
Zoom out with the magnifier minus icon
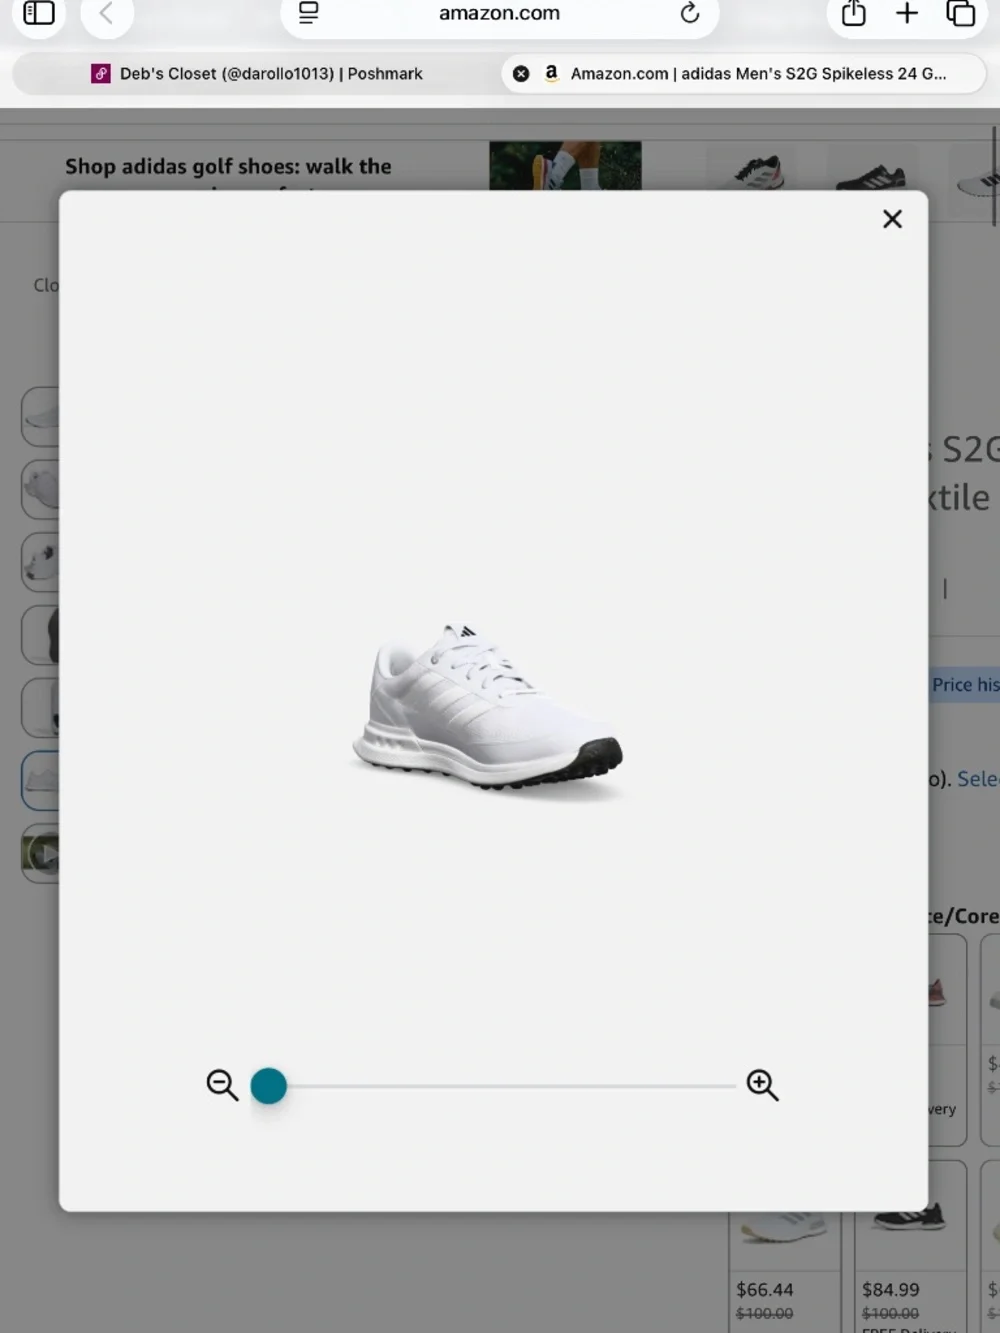pos(222,1085)
